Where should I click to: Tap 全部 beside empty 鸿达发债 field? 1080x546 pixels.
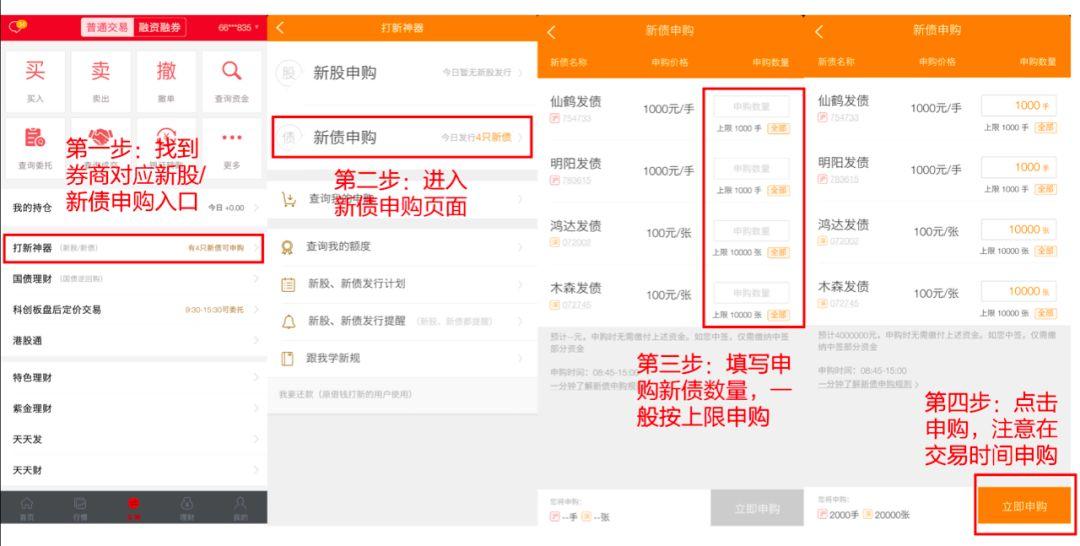778,252
